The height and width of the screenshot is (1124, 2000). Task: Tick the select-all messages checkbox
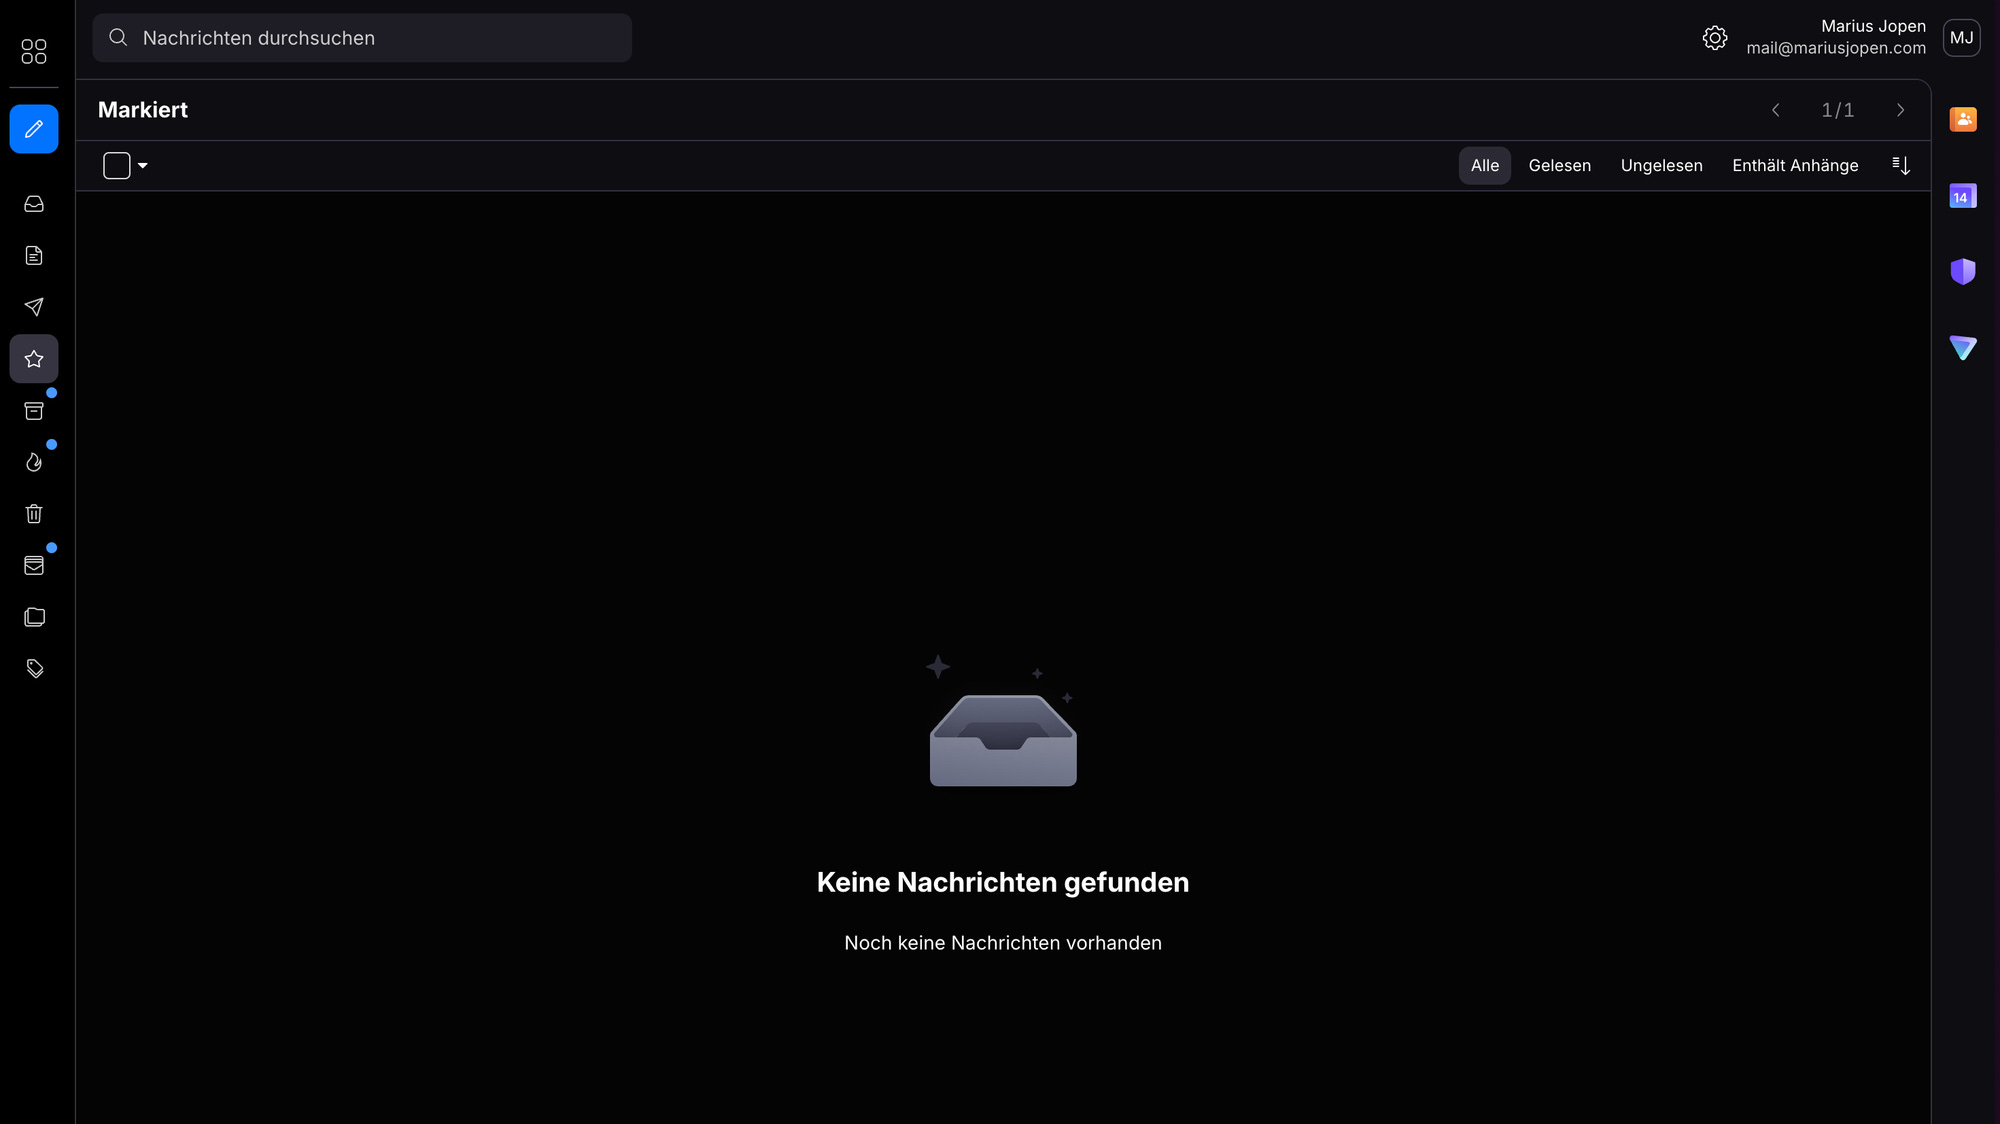tap(117, 166)
